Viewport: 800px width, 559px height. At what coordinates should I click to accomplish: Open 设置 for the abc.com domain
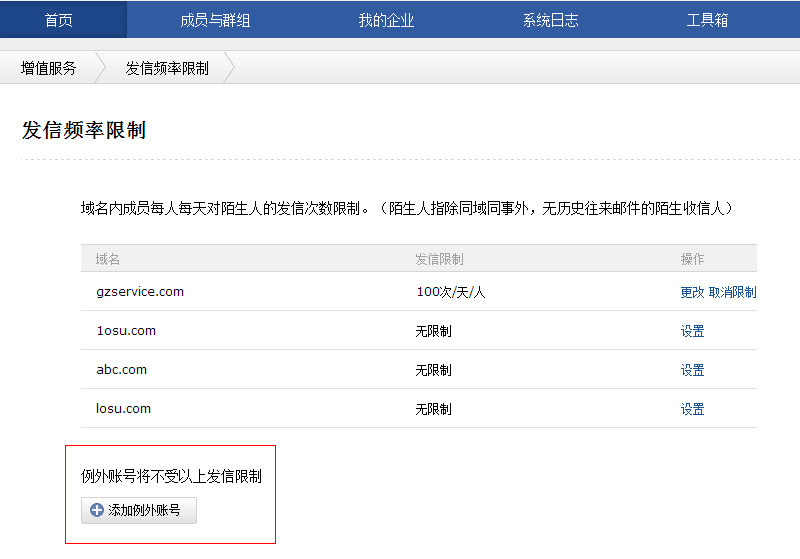pyautogui.click(x=692, y=370)
